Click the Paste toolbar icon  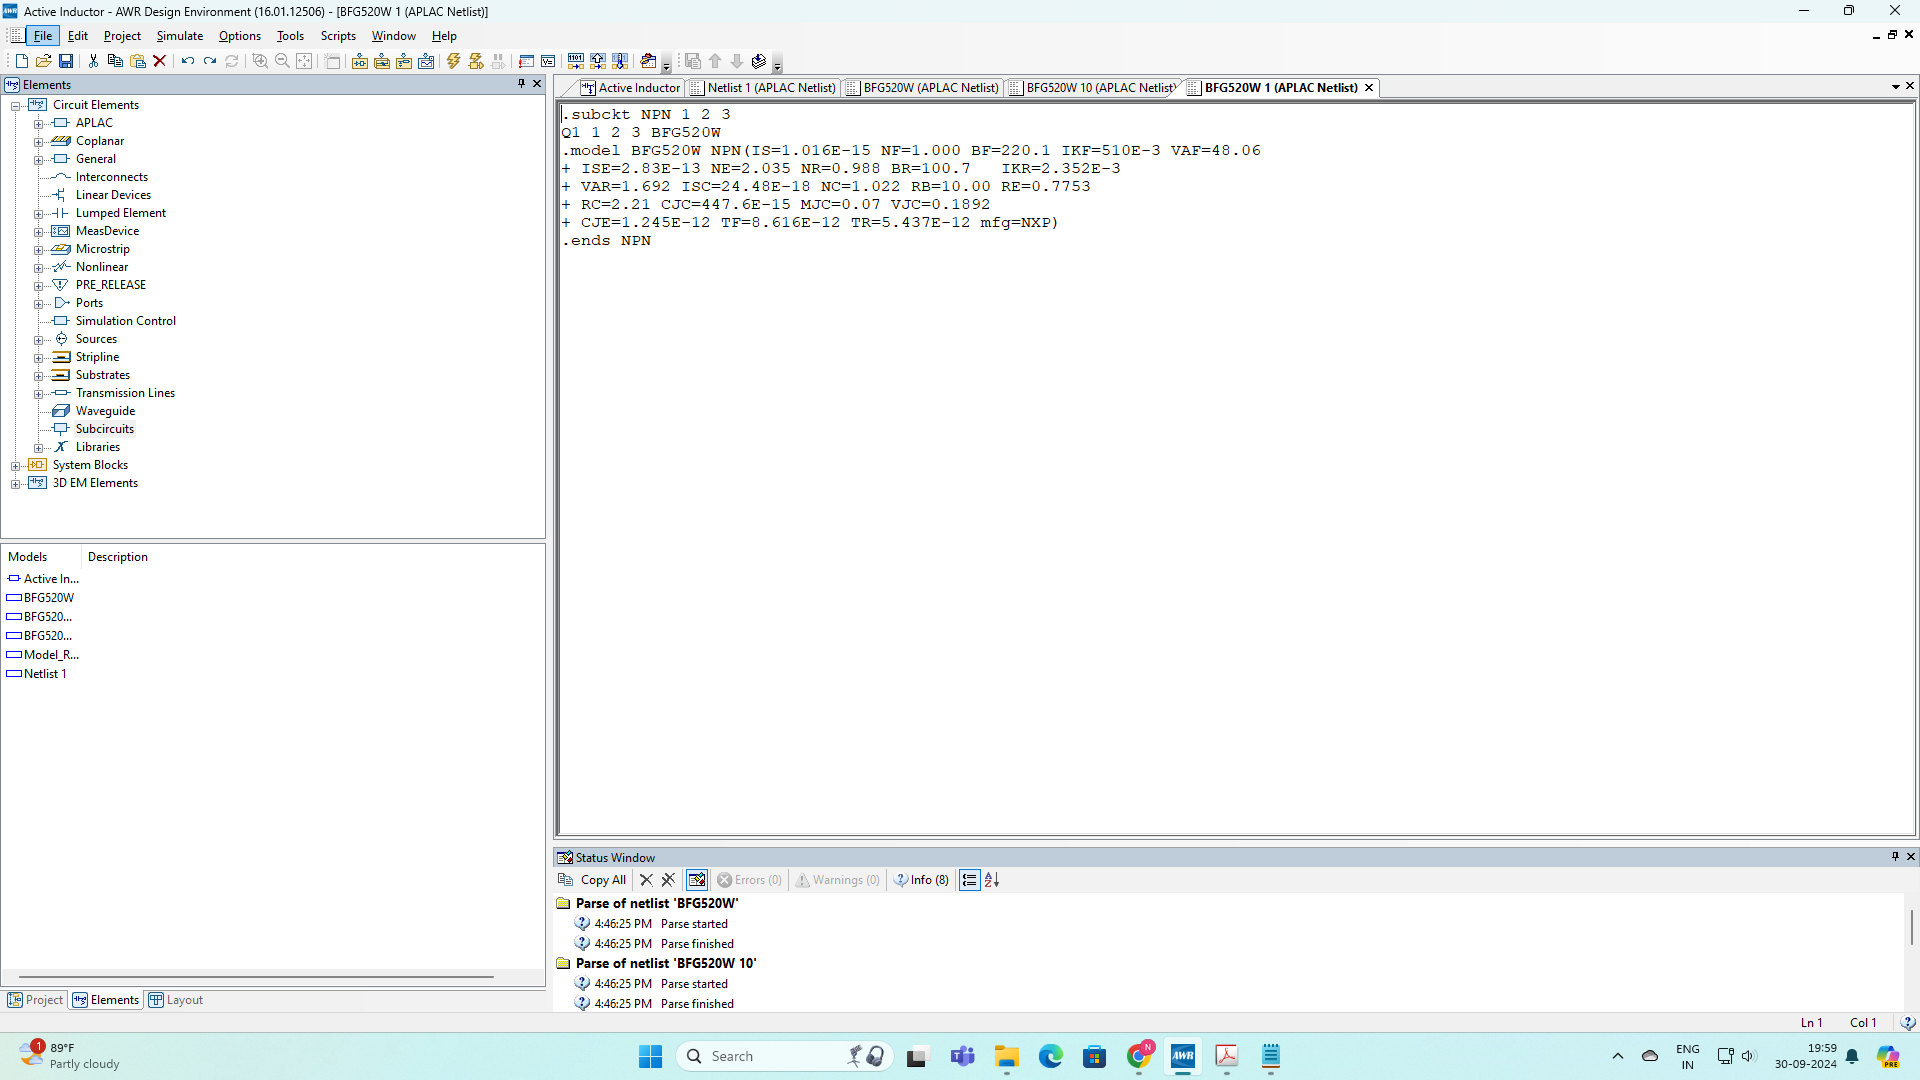(x=138, y=61)
